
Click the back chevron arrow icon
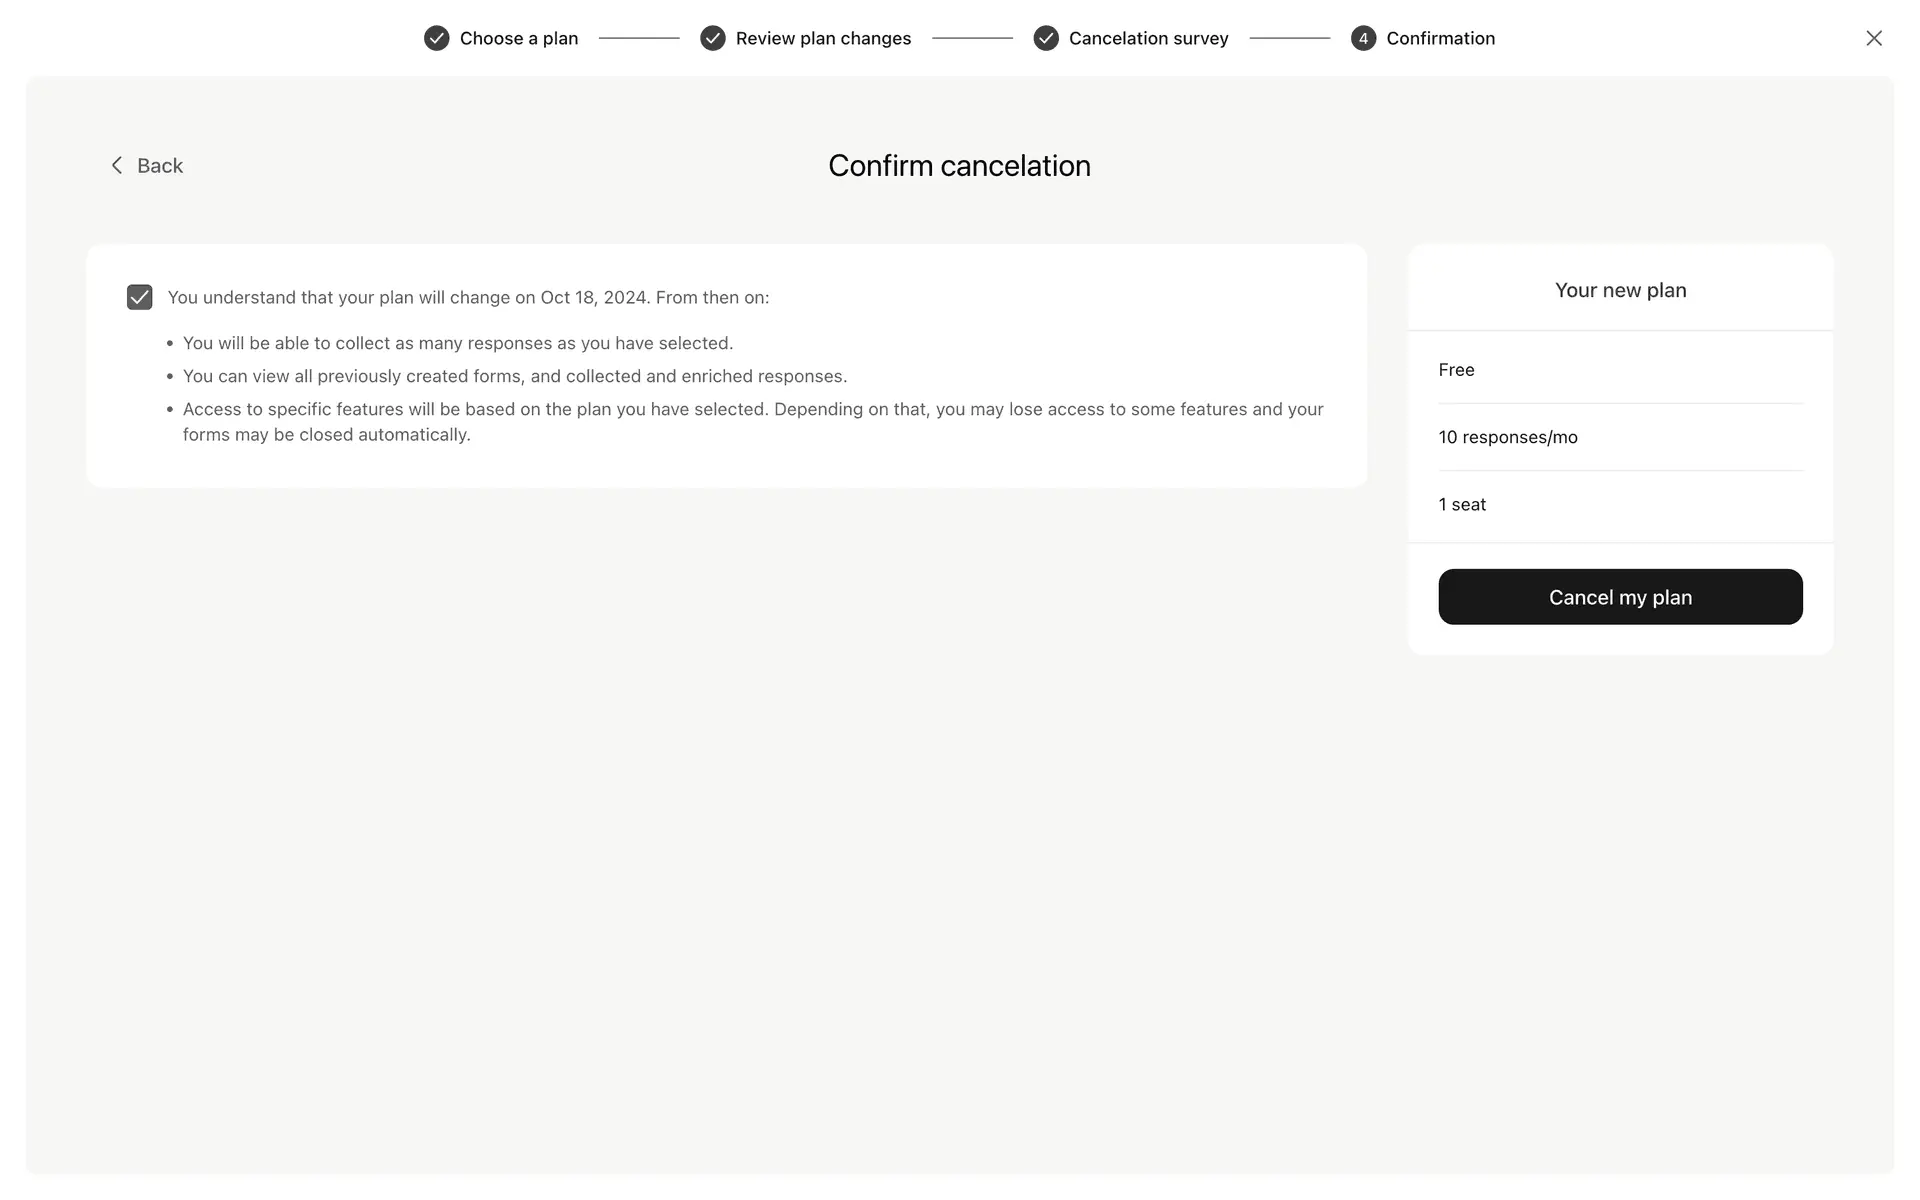pyautogui.click(x=117, y=165)
